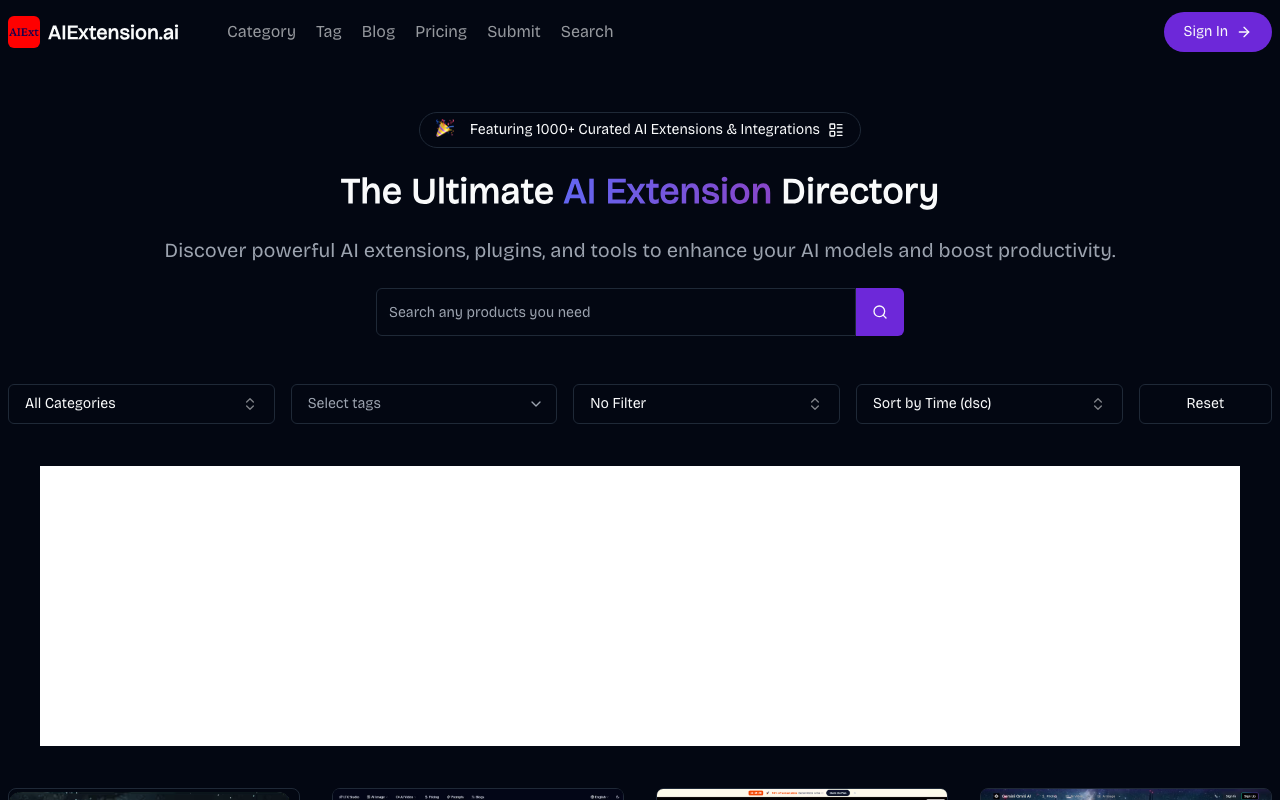Expand the All Categories dropdown
Screen dimensions: 1280x800
click(x=141, y=404)
